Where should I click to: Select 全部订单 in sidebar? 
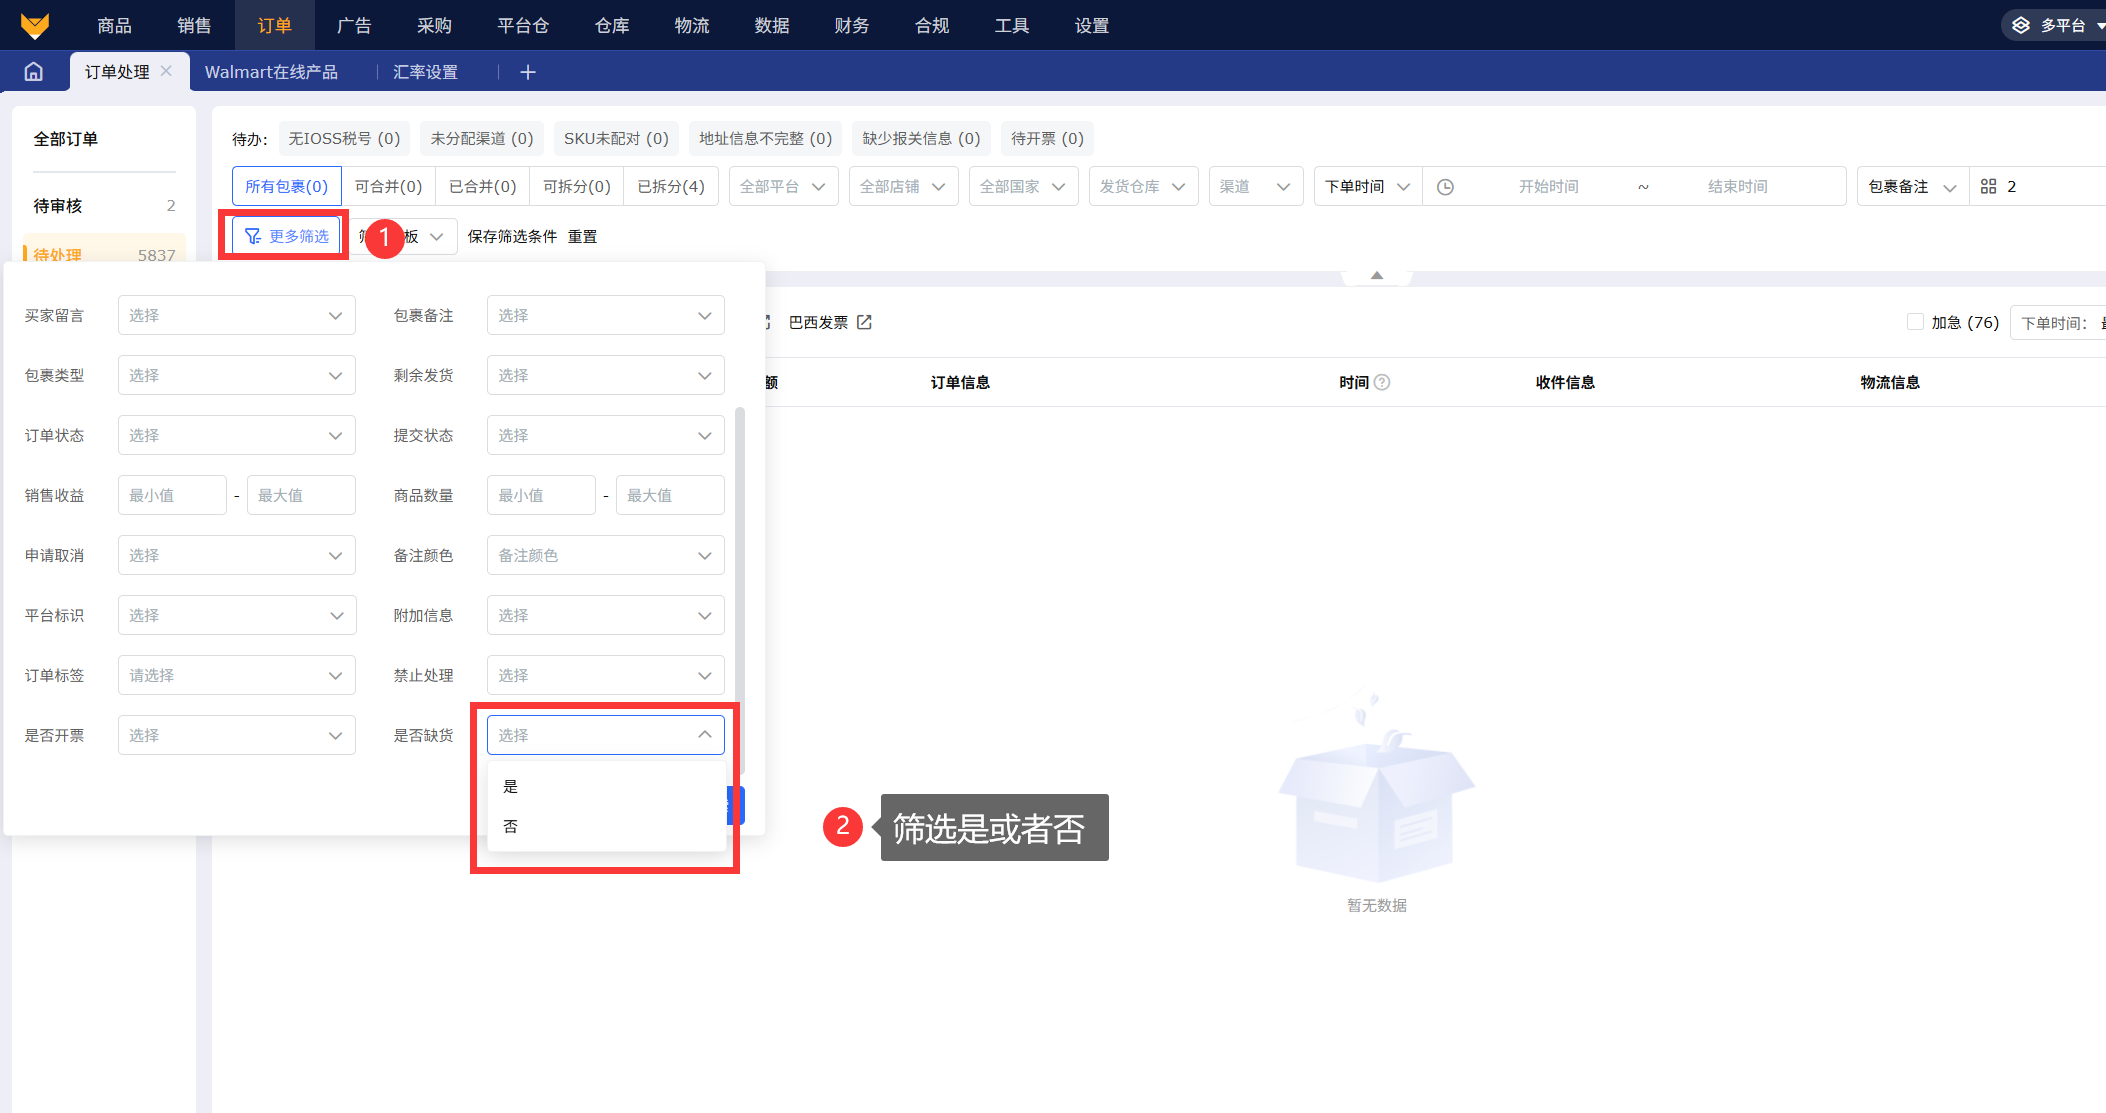tap(66, 139)
